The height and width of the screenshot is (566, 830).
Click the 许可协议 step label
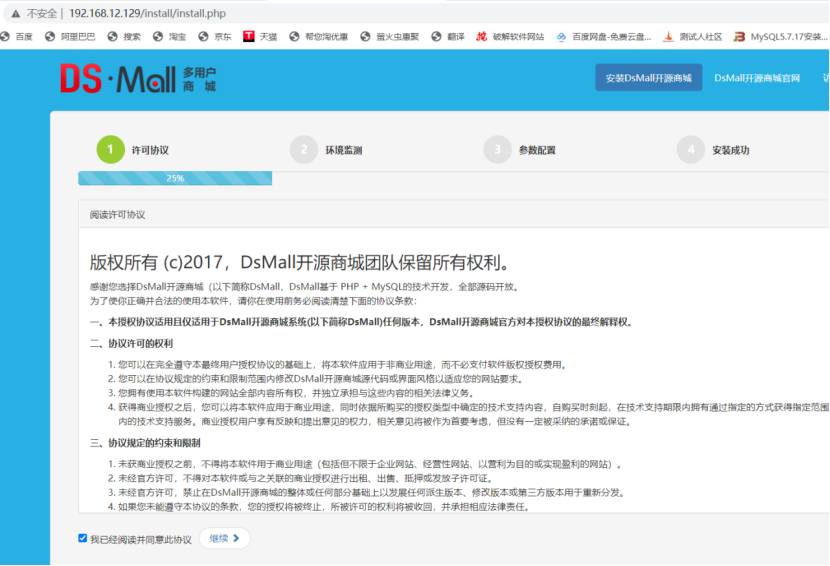(x=150, y=150)
